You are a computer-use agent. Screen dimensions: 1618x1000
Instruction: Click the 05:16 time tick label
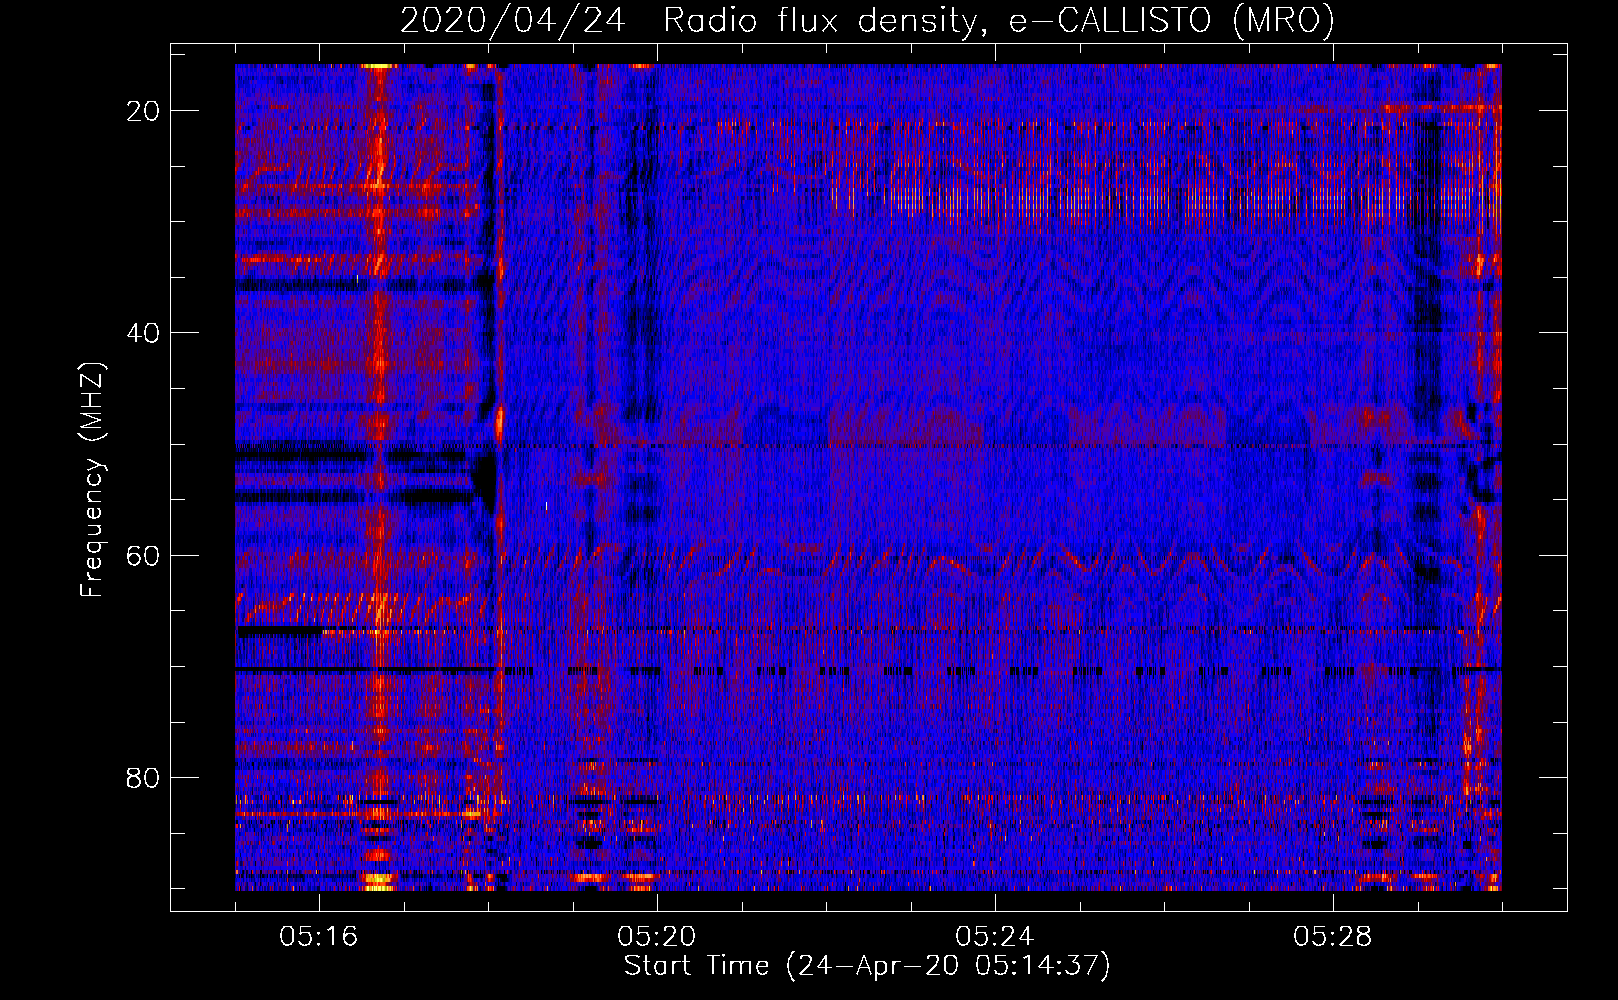[319, 937]
